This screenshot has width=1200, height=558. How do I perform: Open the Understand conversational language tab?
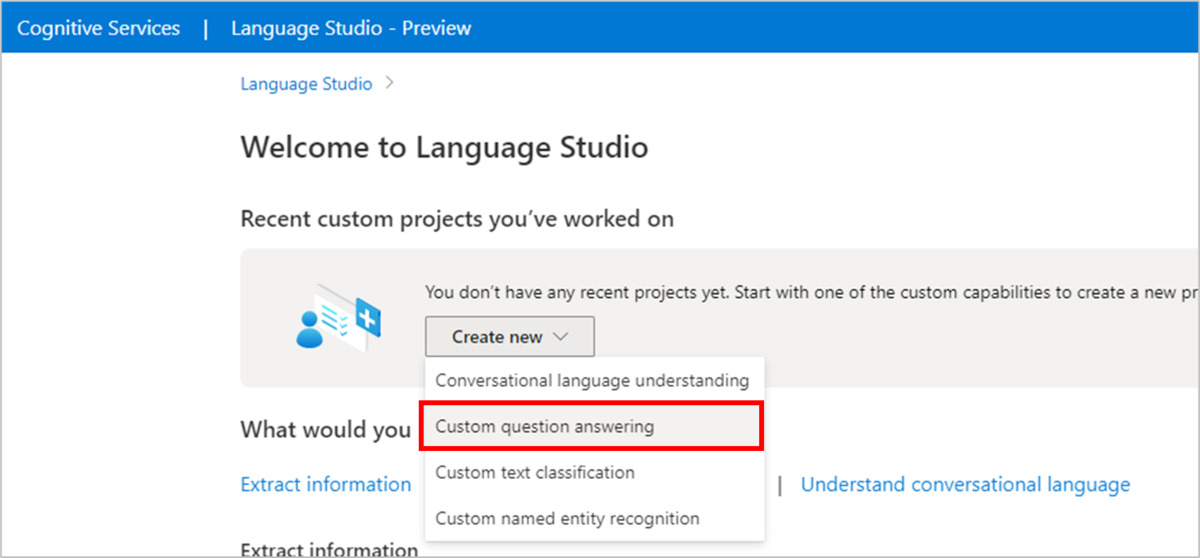coord(965,485)
